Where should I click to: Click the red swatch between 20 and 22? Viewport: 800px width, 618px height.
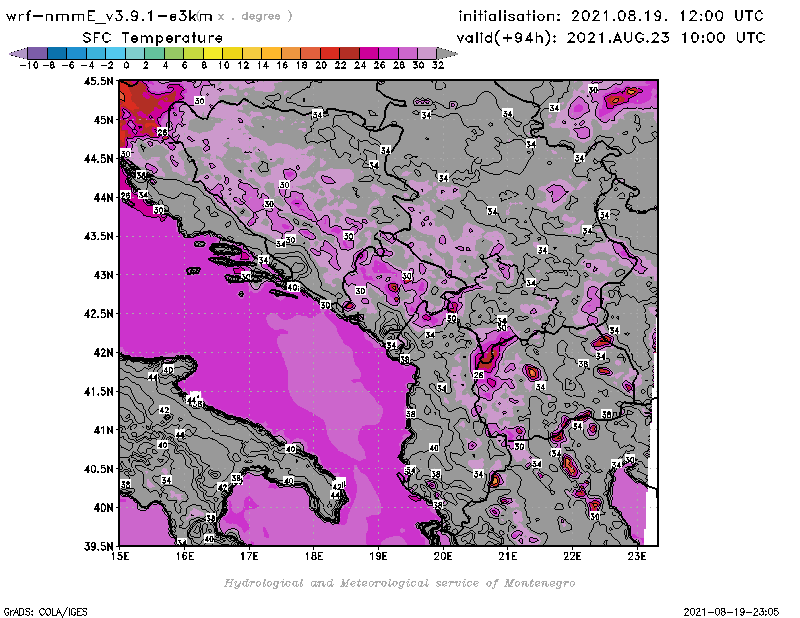coord(330,53)
